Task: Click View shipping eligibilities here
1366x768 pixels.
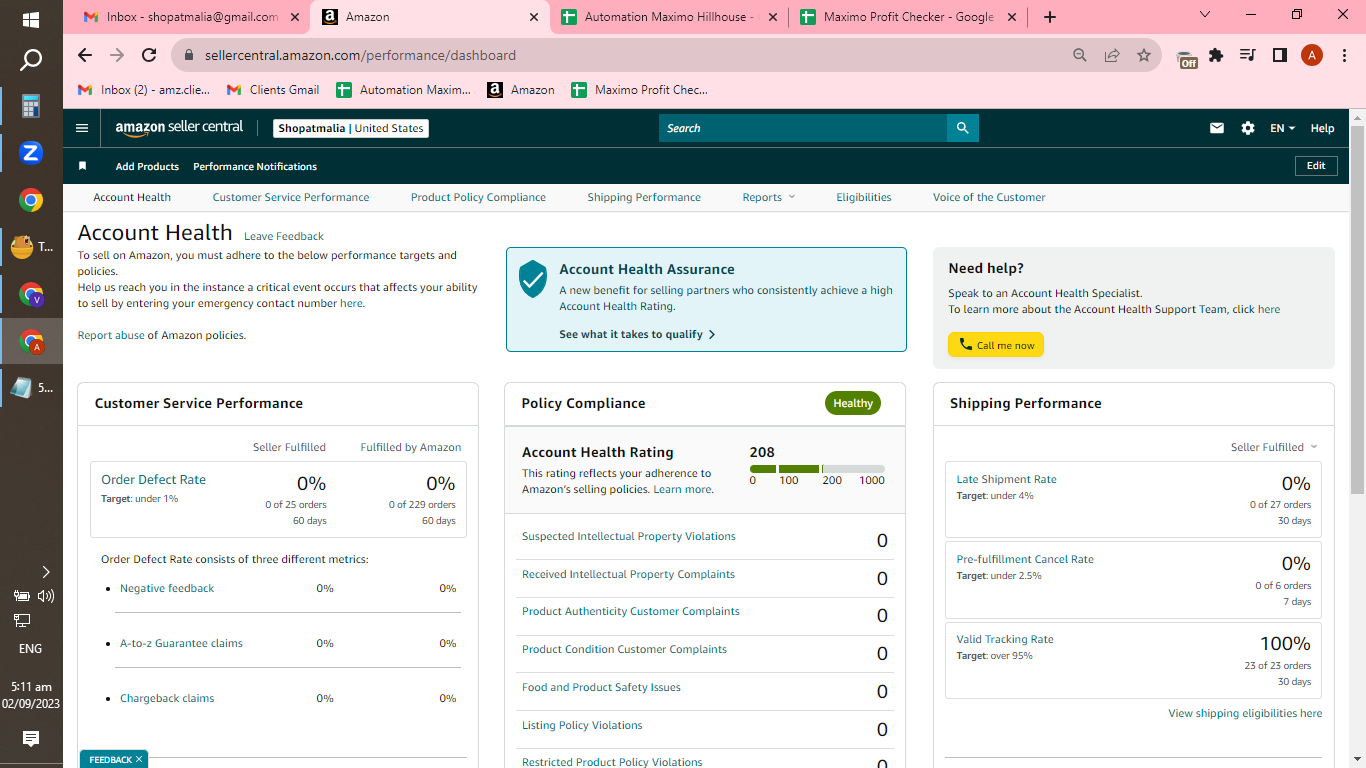Action: coord(1245,713)
